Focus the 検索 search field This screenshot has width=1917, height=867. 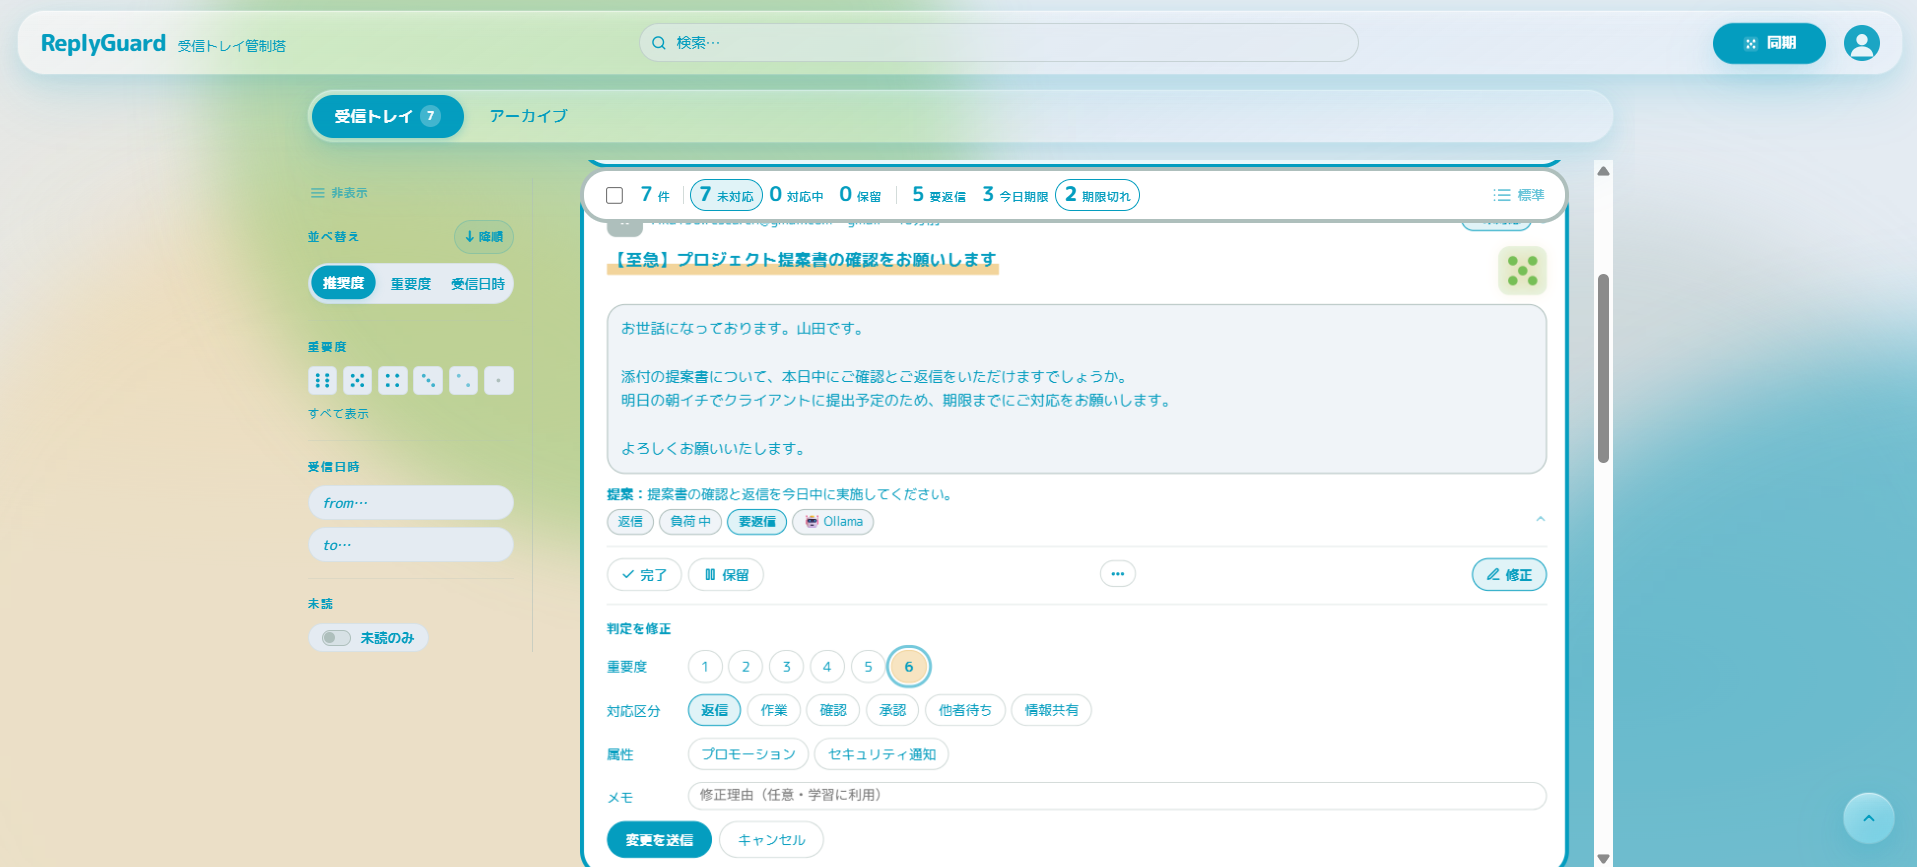(x=998, y=43)
